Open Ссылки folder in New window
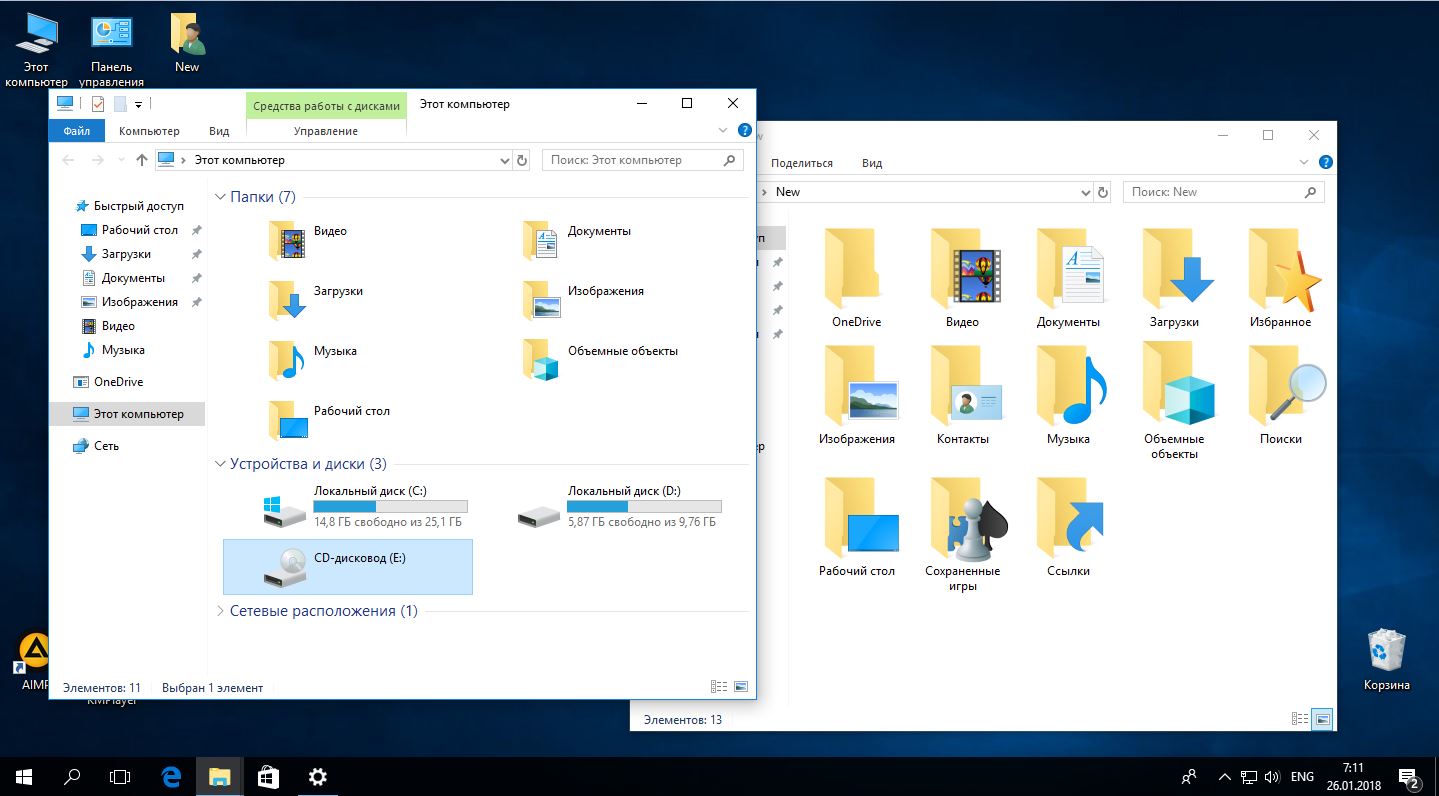1439x796 pixels. coord(1068,528)
